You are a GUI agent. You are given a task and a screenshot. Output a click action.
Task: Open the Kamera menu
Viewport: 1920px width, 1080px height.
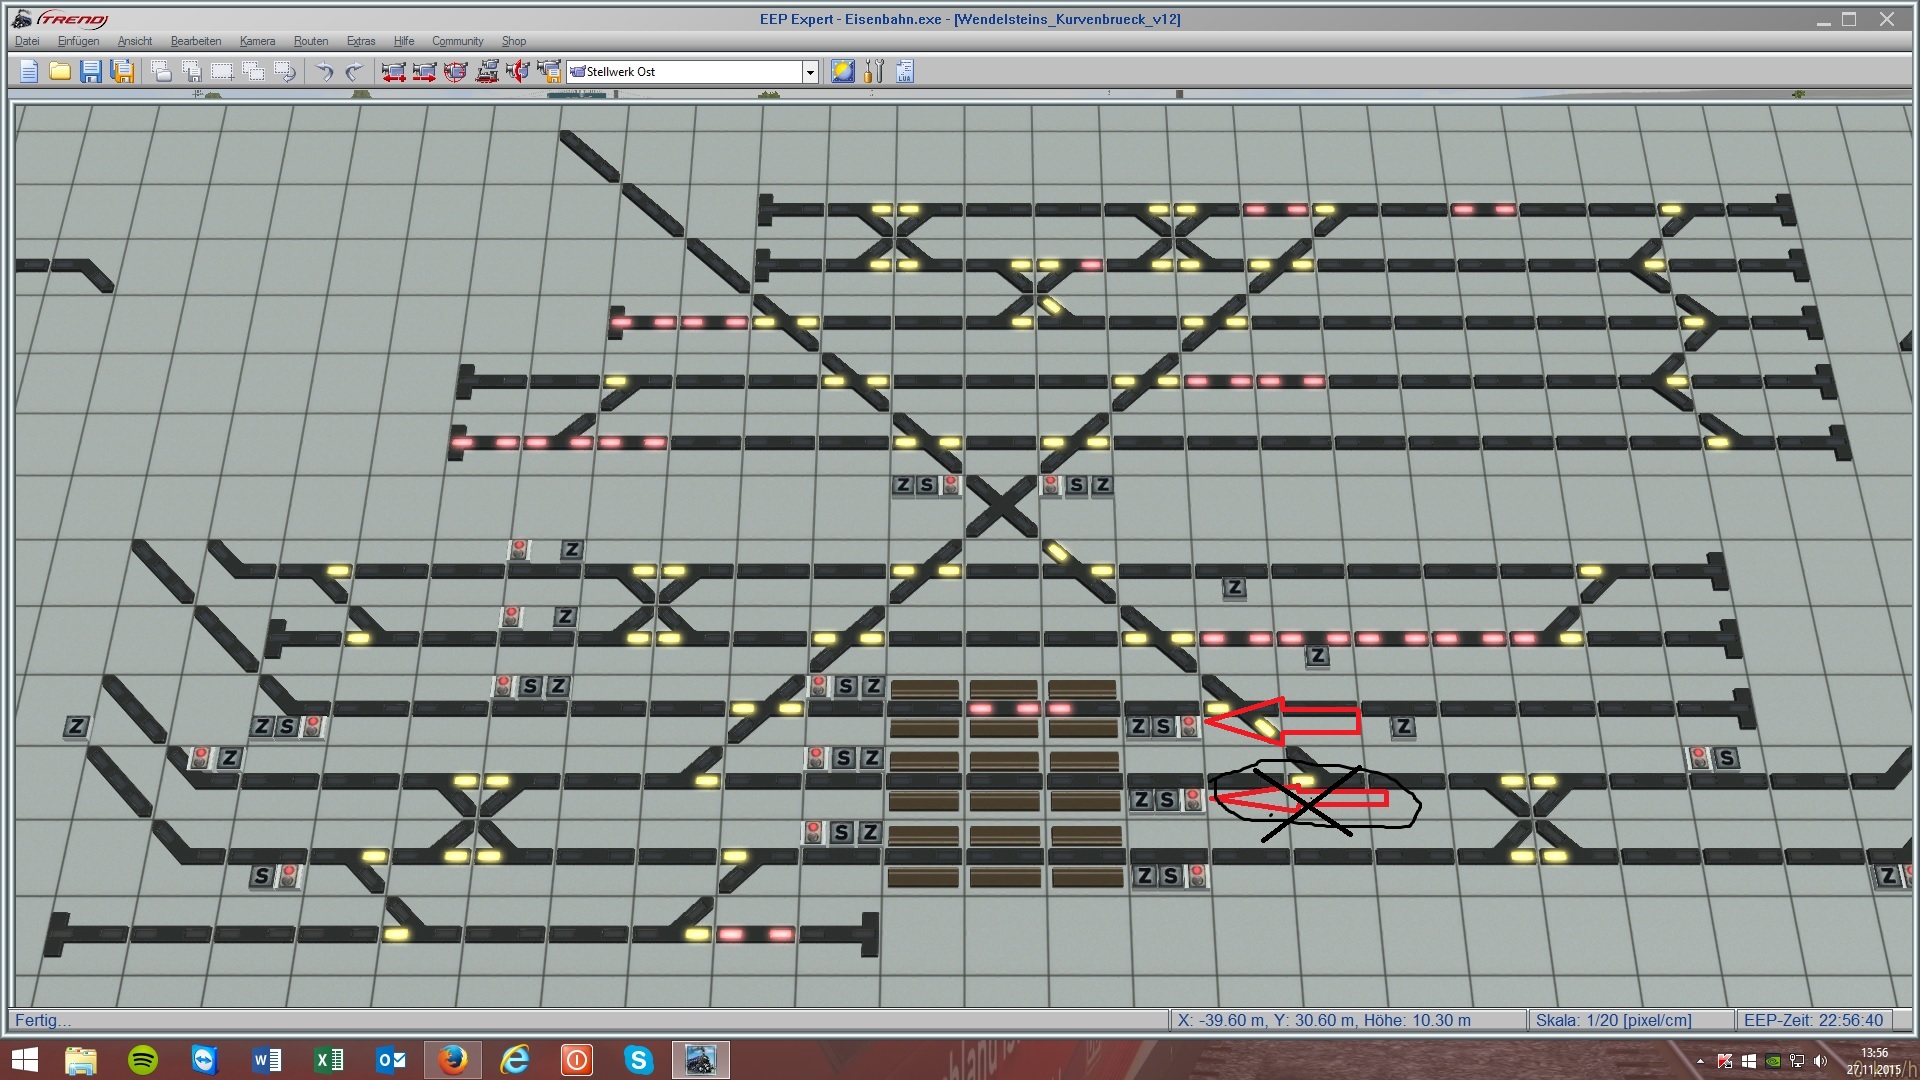click(x=257, y=41)
